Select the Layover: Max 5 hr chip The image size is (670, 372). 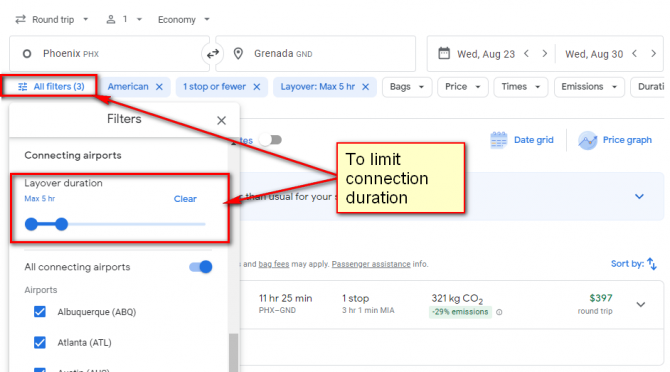(x=317, y=87)
